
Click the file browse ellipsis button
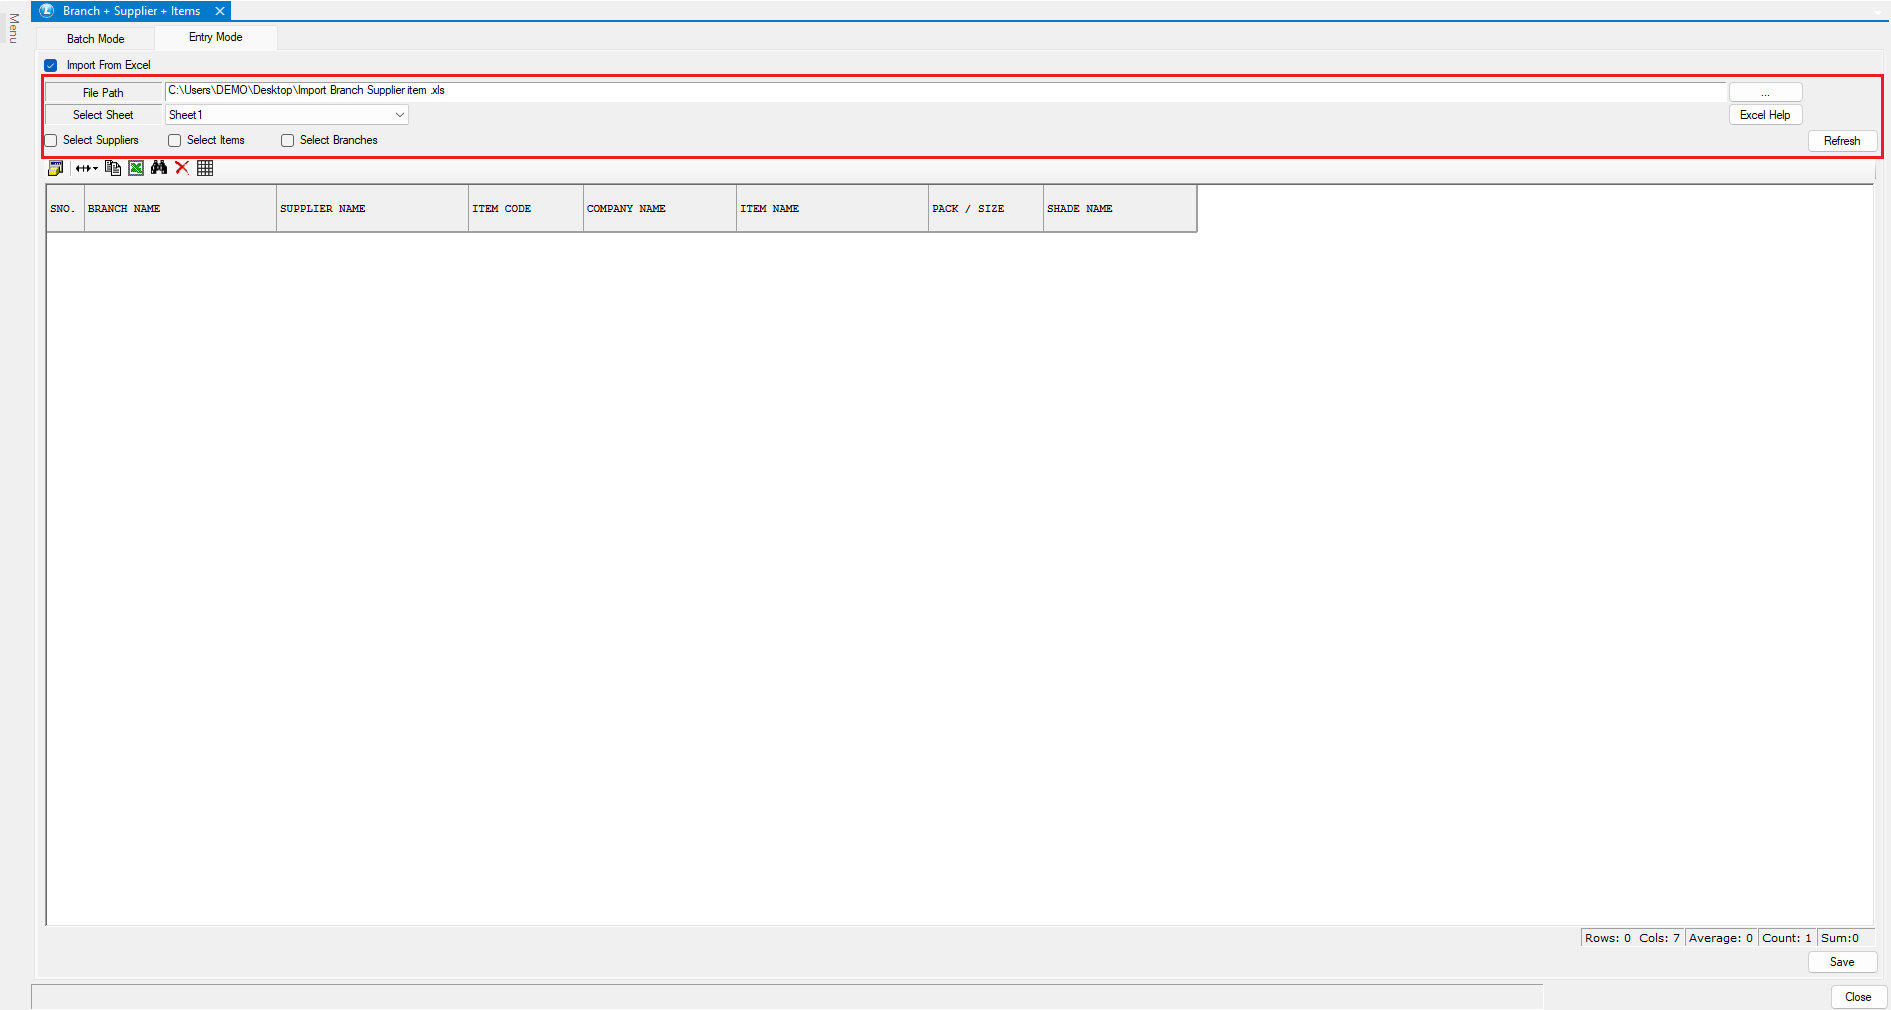(x=1765, y=92)
